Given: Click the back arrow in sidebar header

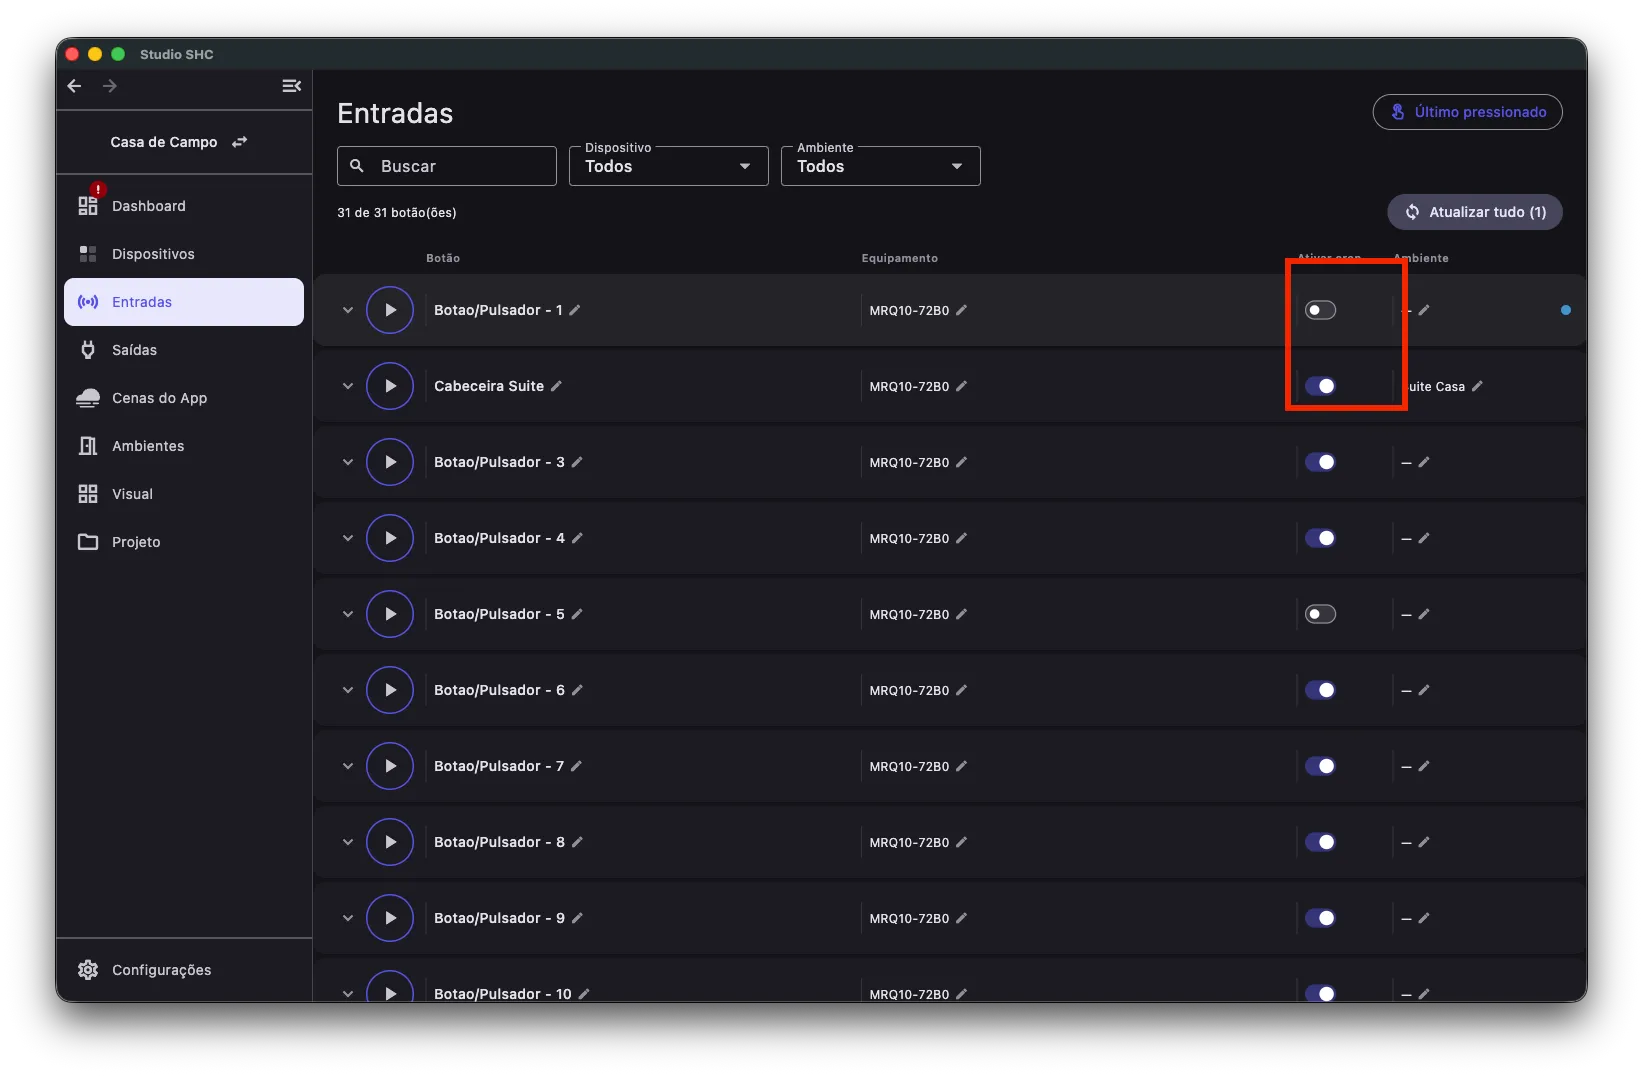Looking at the screenshot, I should point(74,86).
